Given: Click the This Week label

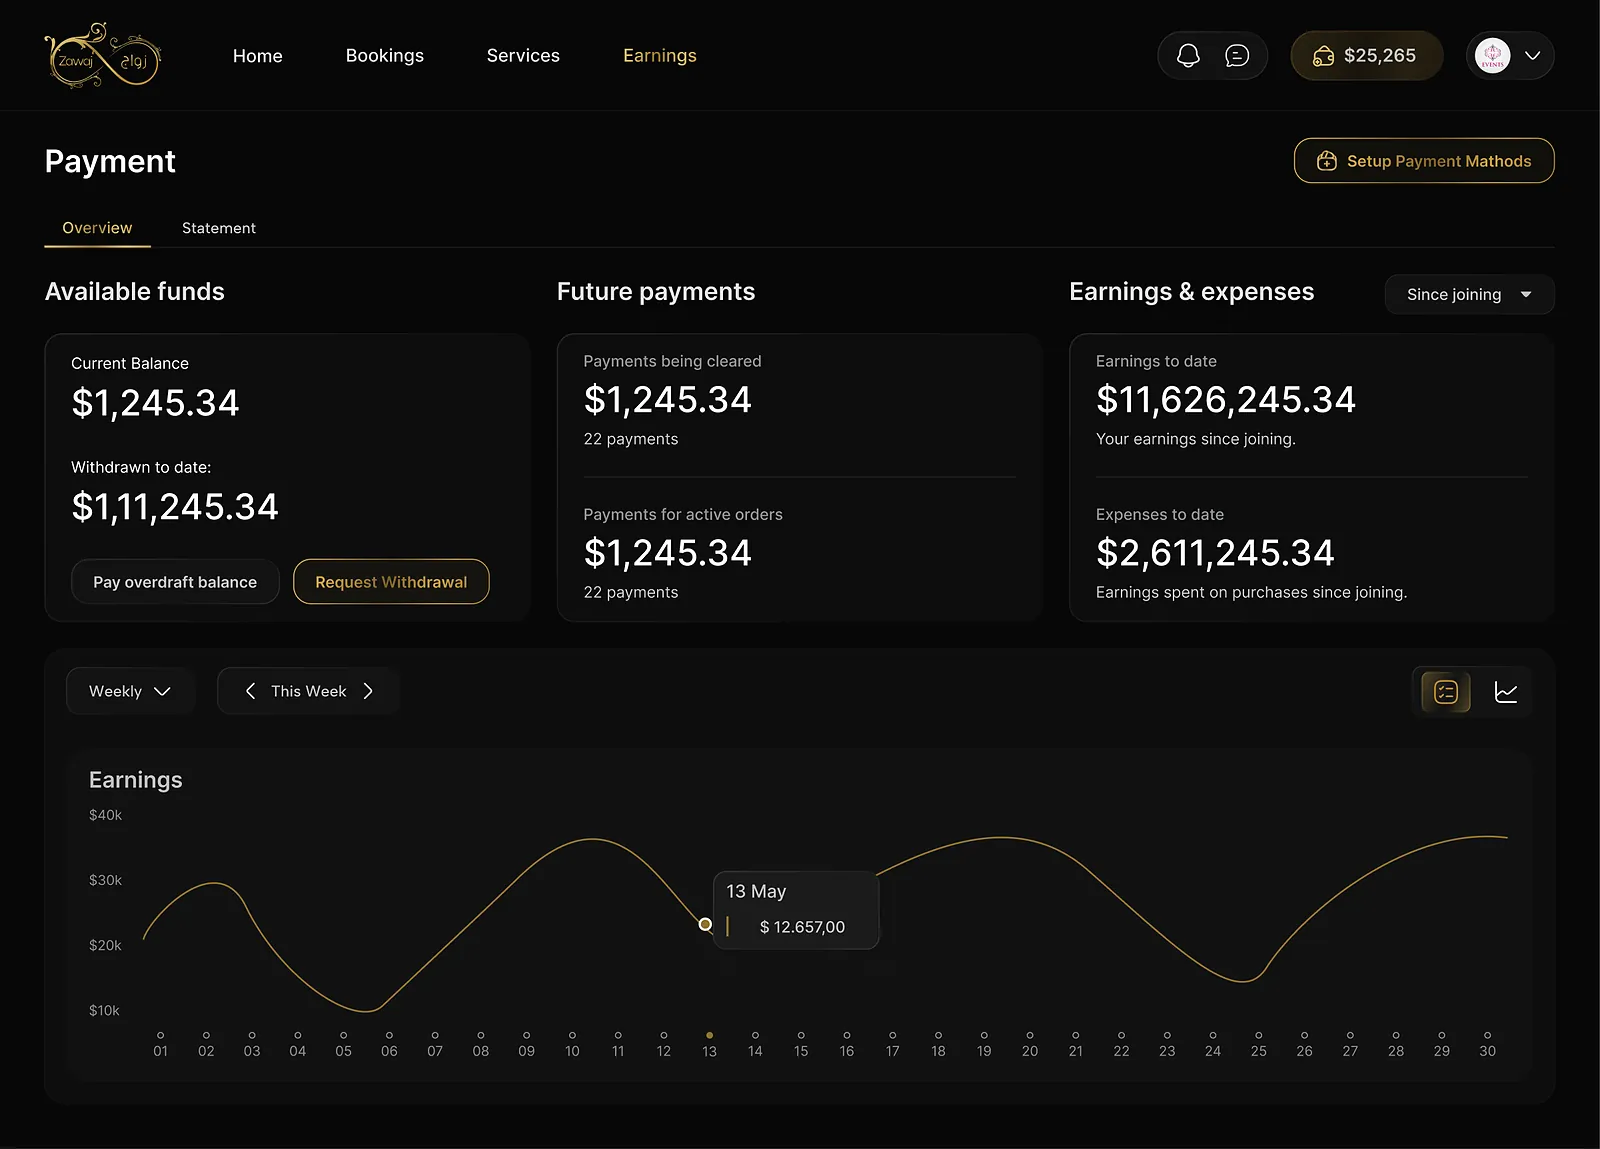Looking at the screenshot, I should 308,691.
